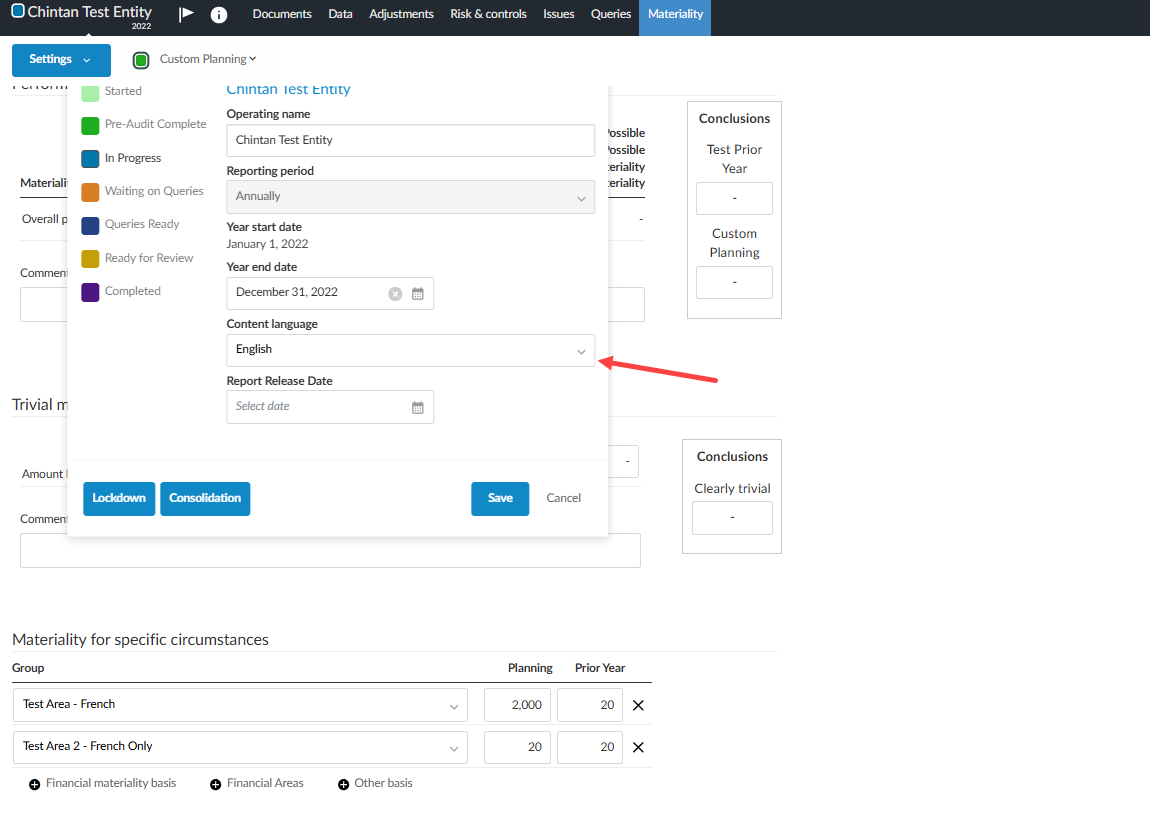Open the Adjustments tab
The height and width of the screenshot is (825, 1150).
coord(401,15)
